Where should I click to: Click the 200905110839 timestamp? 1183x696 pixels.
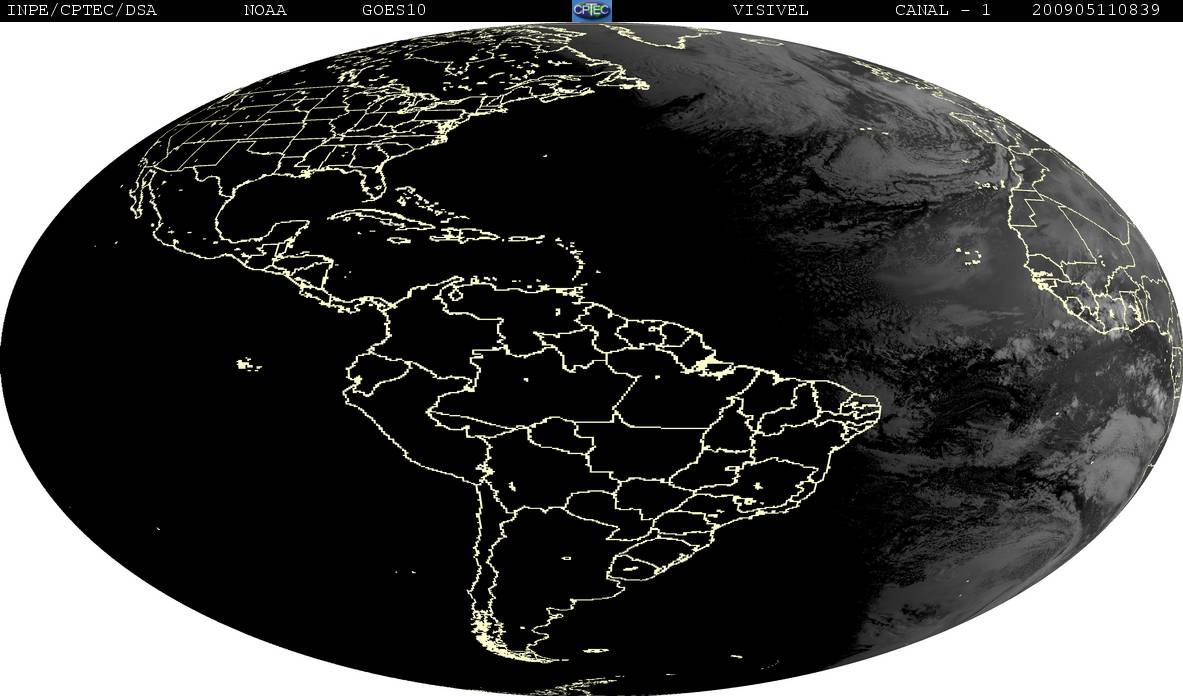pos(1095,10)
